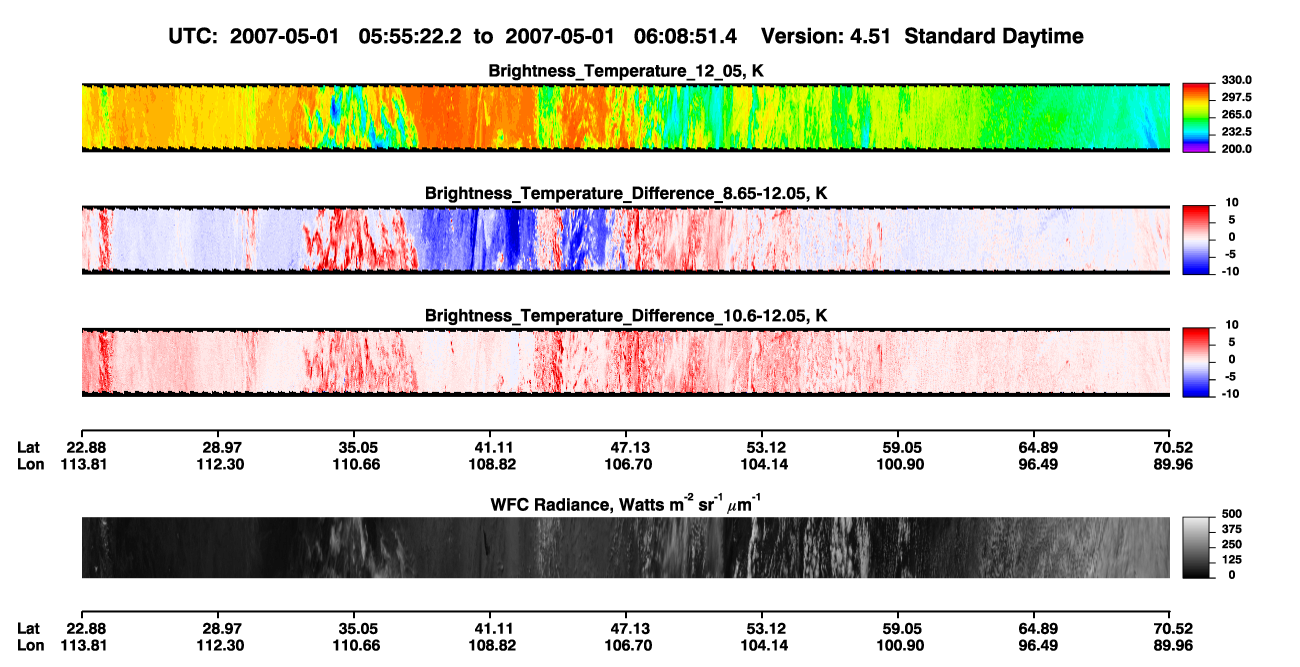1300x667 pixels.
Task: Click longitude 100.90 on axis below WFC Radiance panel
Action: pyautogui.click(x=898, y=645)
